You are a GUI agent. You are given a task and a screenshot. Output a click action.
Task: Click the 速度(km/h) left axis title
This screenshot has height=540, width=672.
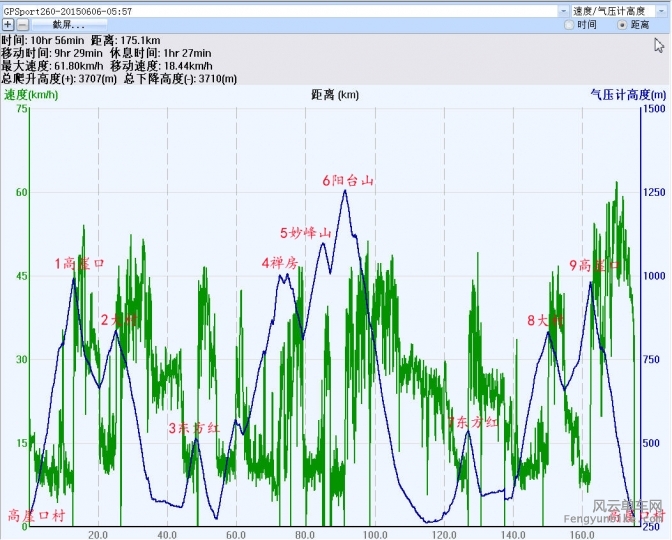pos(28,94)
